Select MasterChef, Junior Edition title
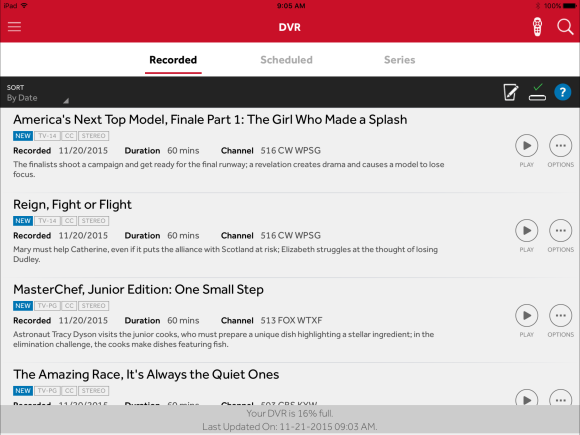The image size is (580, 435). coord(138,289)
